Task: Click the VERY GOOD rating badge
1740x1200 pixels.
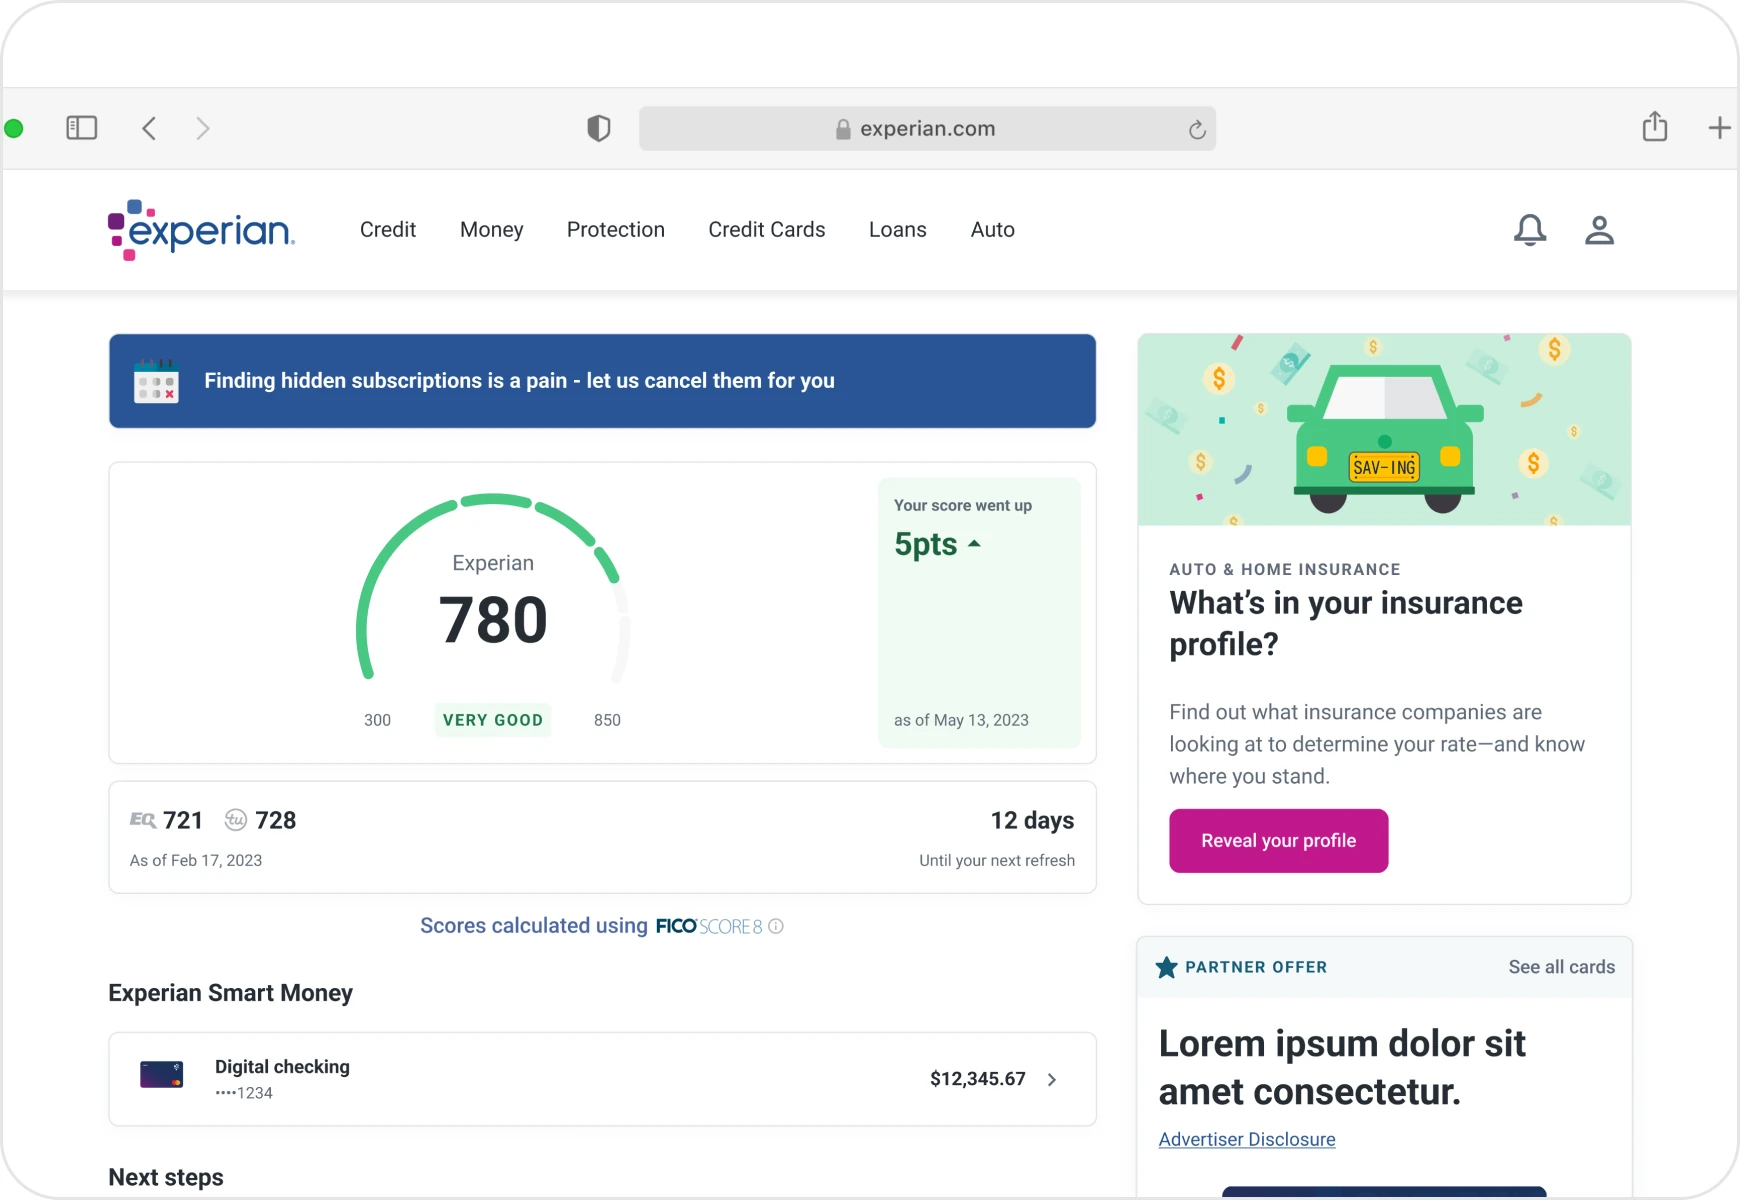Action: coord(493,720)
